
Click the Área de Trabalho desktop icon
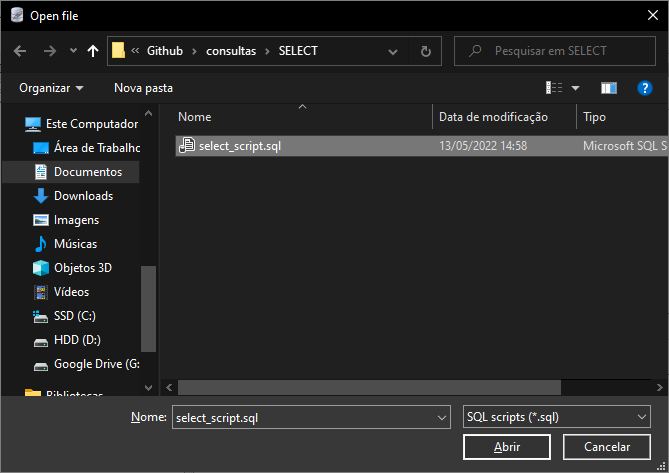click(41, 148)
